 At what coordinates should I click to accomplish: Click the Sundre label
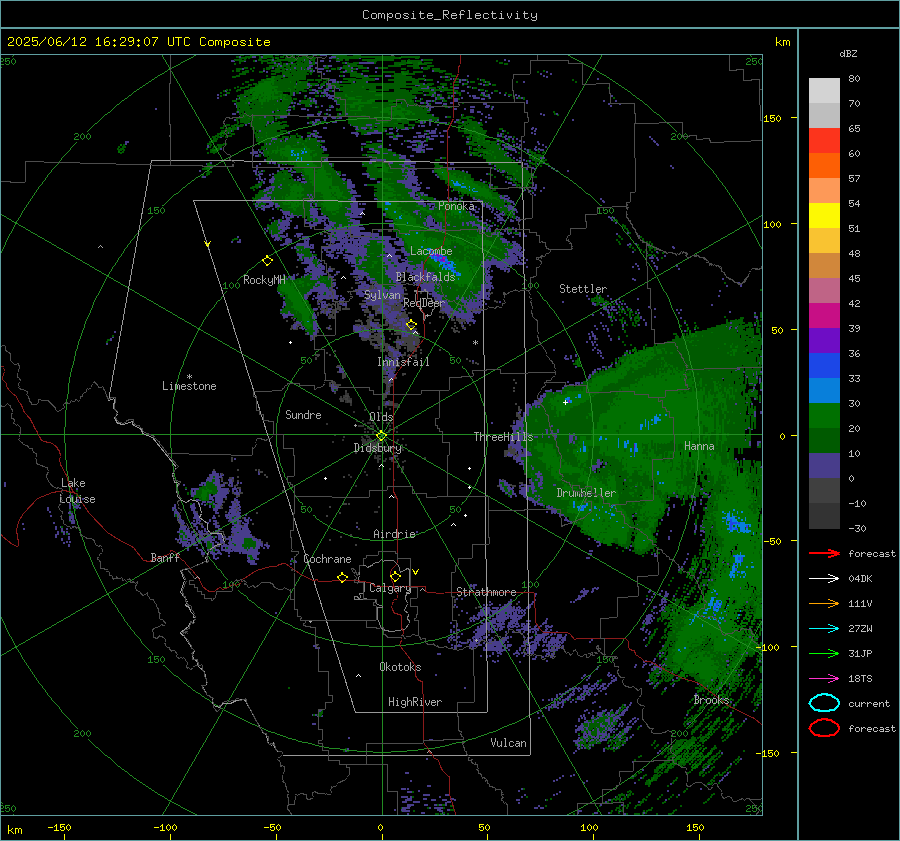click(x=303, y=414)
